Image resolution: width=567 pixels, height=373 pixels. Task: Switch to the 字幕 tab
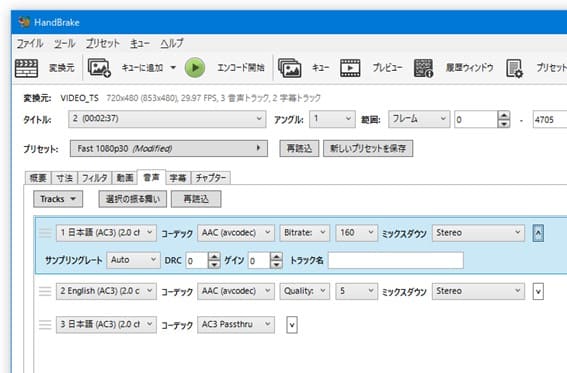(x=178, y=178)
